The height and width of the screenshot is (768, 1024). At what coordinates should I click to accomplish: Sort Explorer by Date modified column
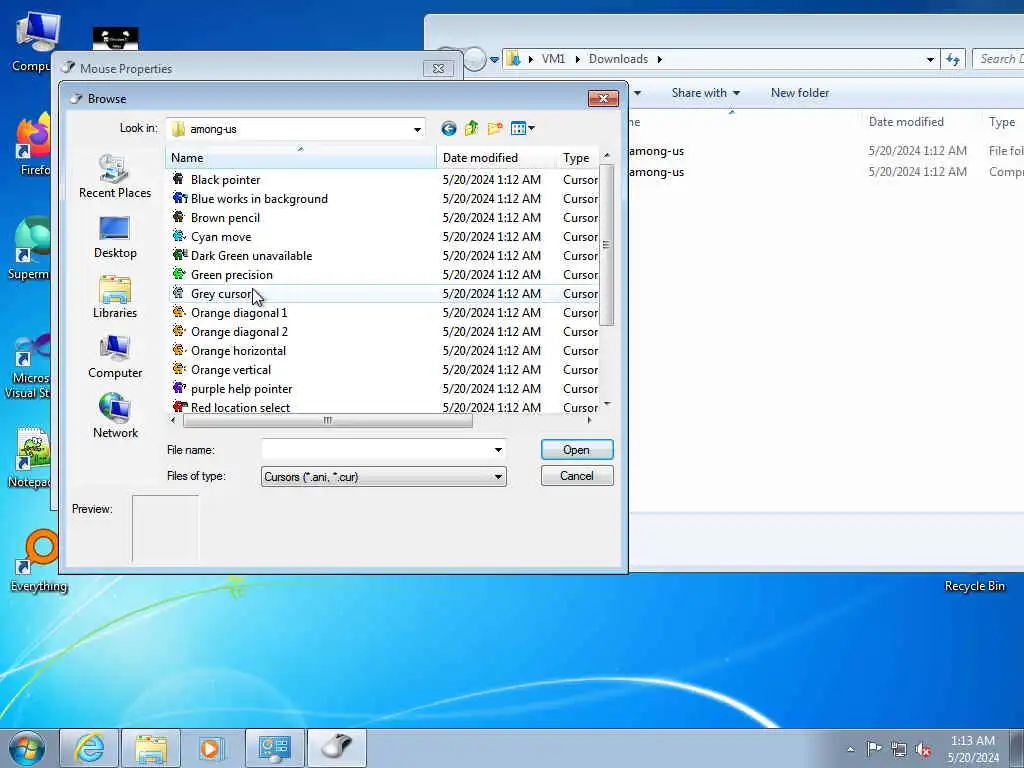(x=906, y=121)
